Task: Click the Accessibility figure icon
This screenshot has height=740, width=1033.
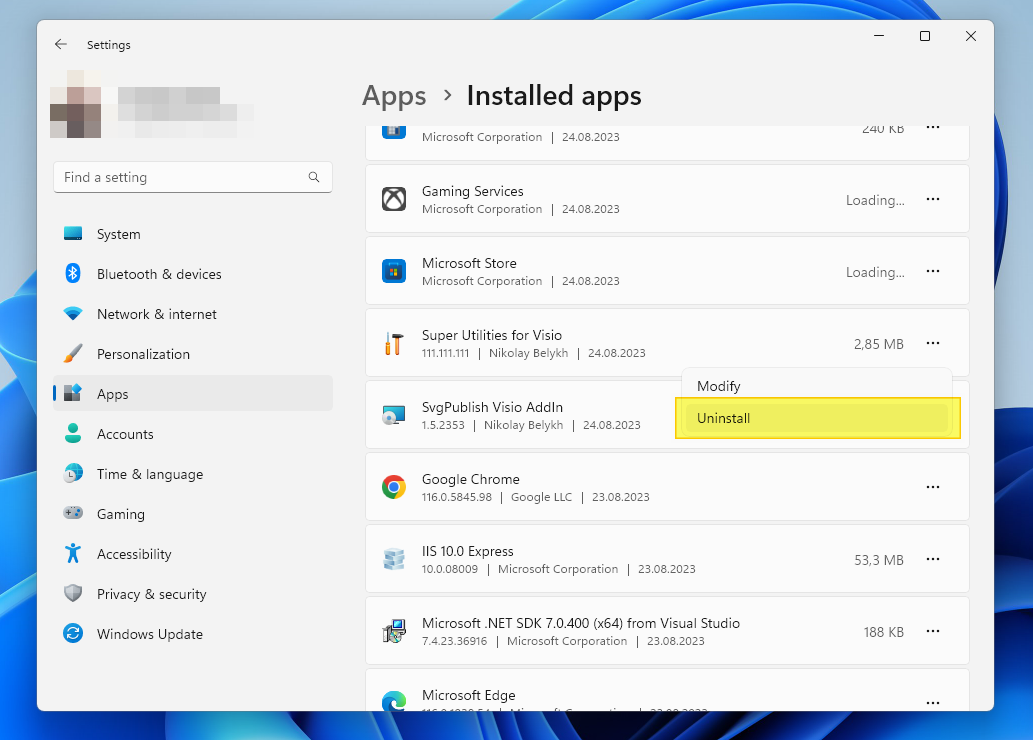Action: [x=73, y=554]
